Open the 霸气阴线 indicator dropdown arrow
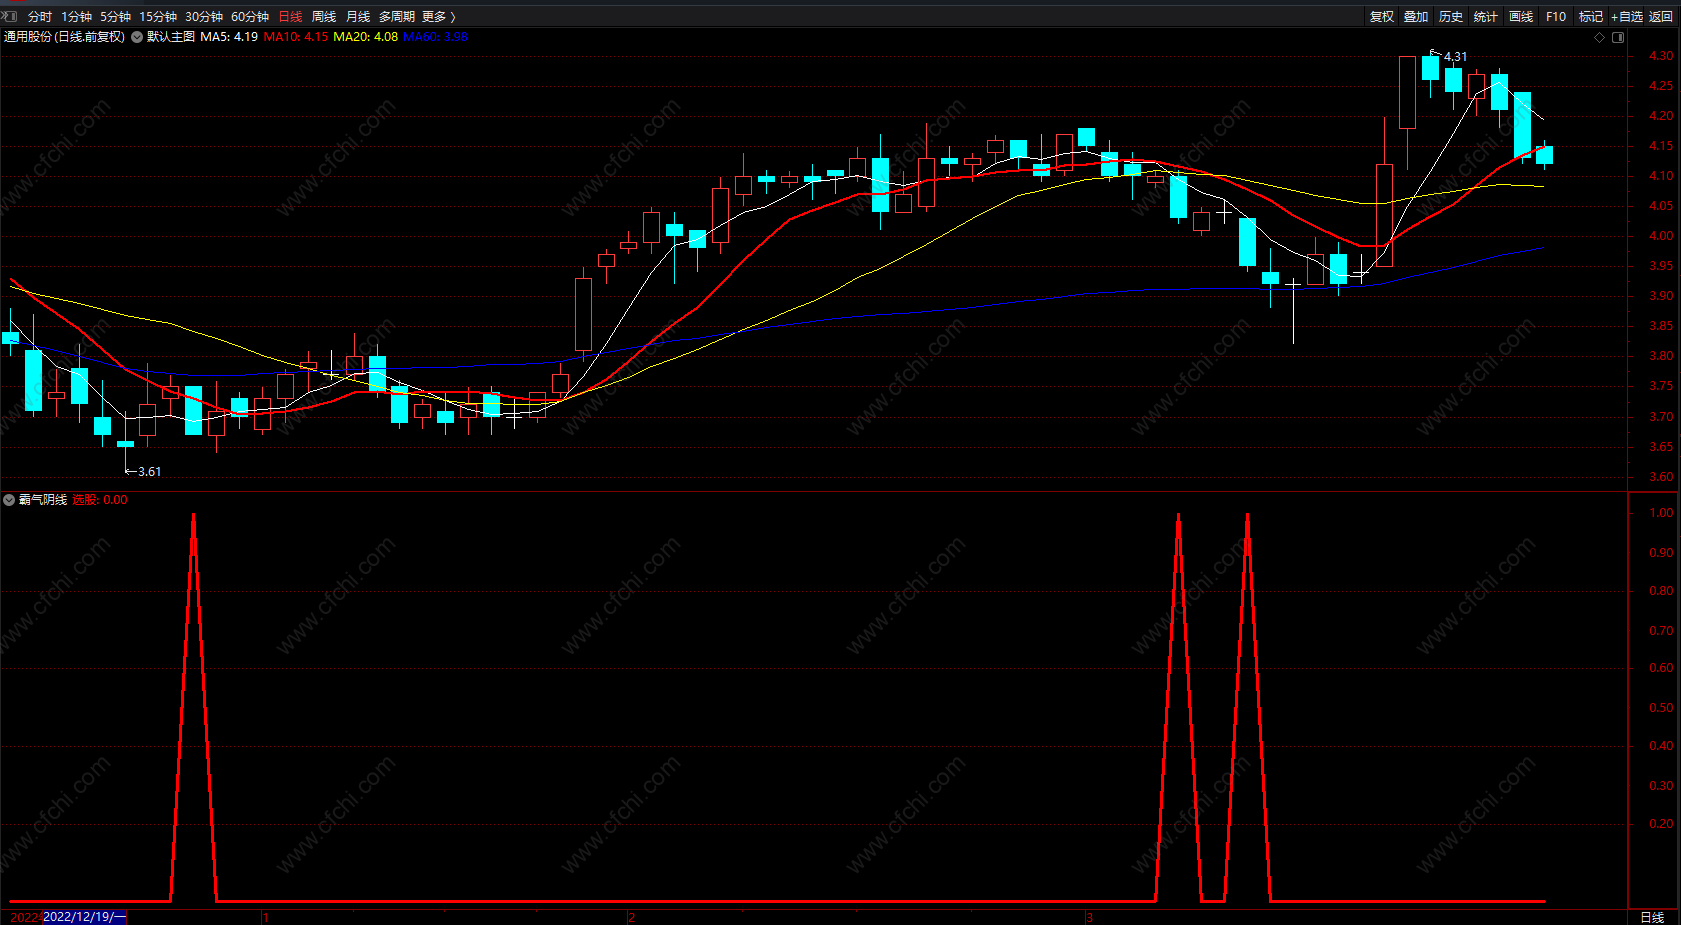The height and width of the screenshot is (925, 1681). (9, 500)
